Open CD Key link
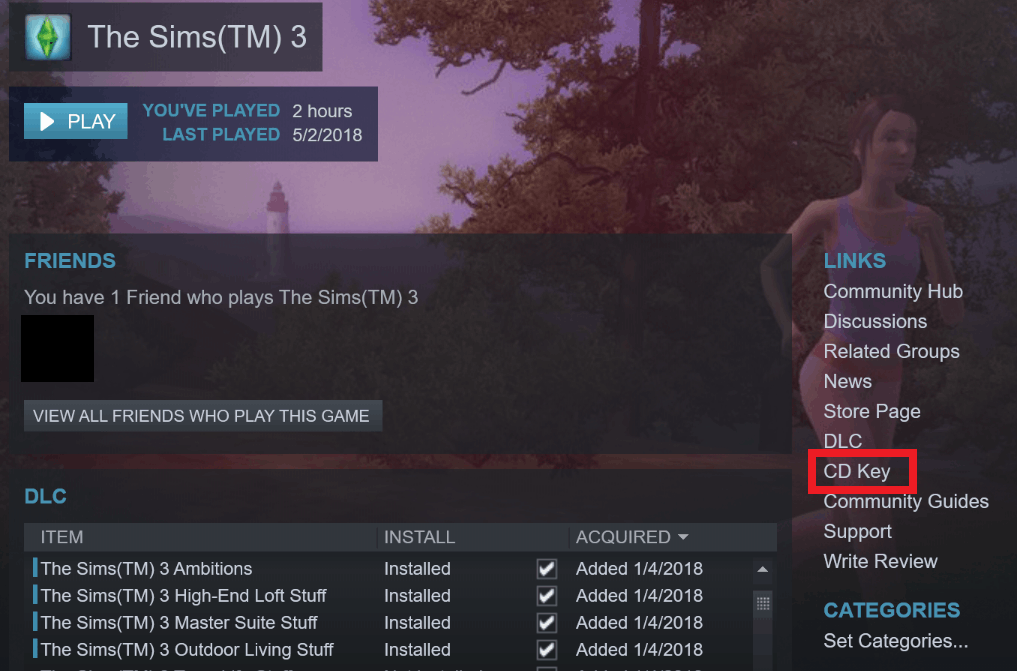1017x671 pixels. pyautogui.click(x=857, y=471)
